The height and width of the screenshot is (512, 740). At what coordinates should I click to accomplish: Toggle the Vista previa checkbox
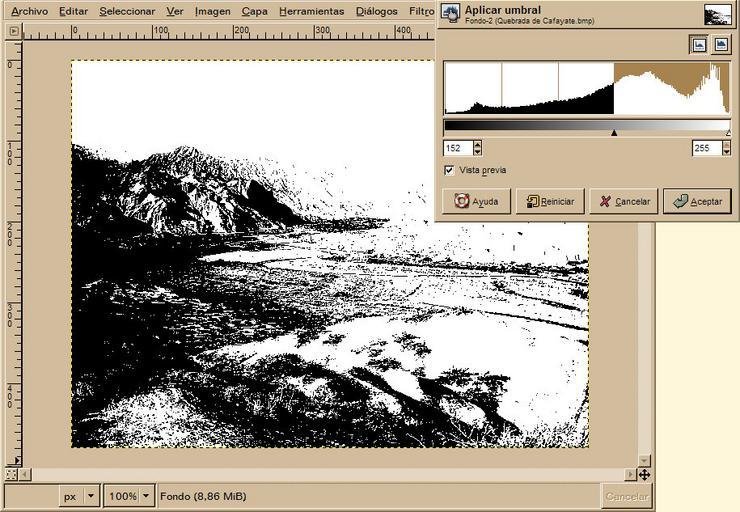[449, 170]
